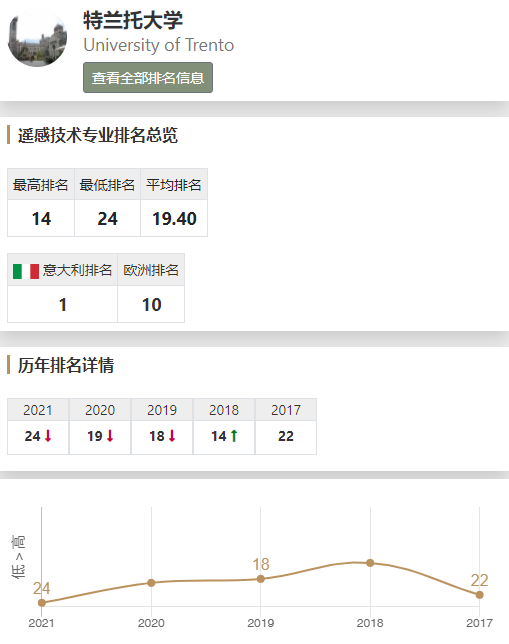Click the 遥感技术专业排名总览 heading
The image size is (509, 644).
click(x=98, y=135)
